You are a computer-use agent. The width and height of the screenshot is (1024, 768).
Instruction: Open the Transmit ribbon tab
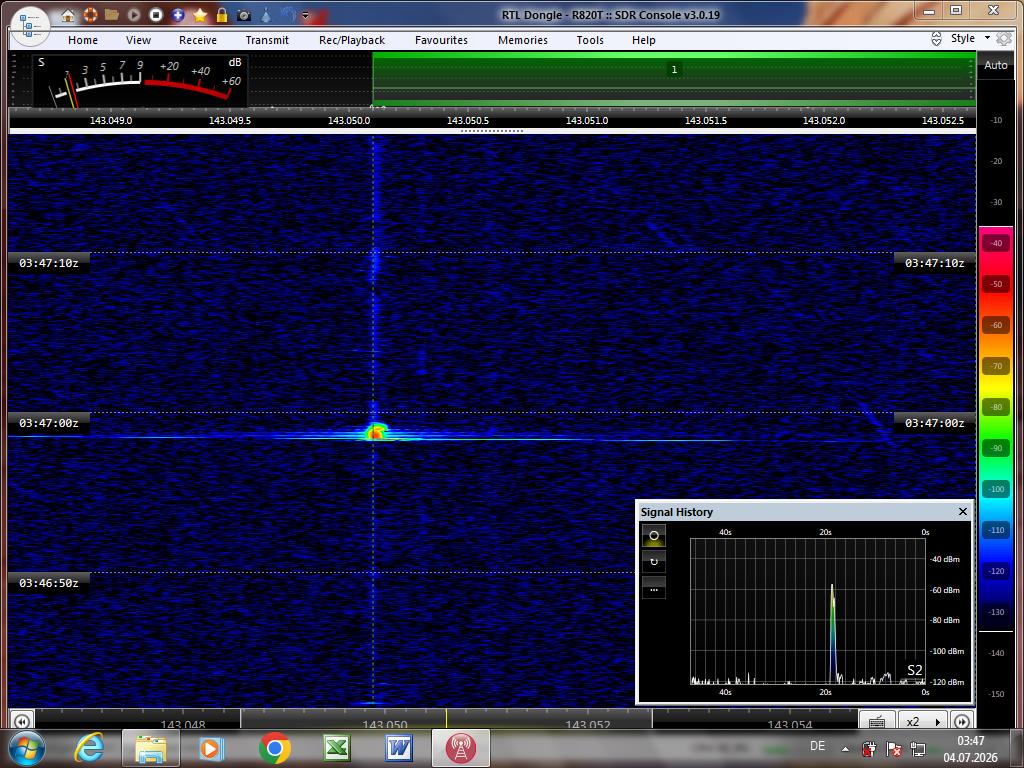(267, 40)
